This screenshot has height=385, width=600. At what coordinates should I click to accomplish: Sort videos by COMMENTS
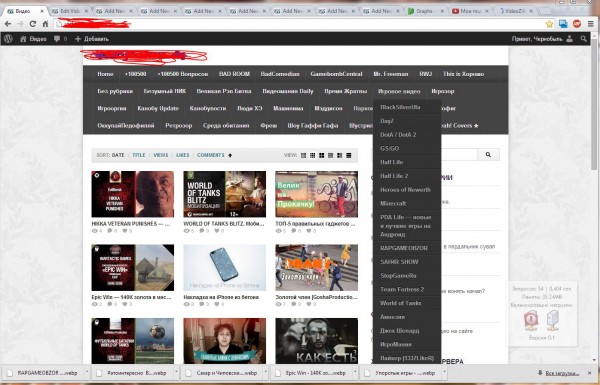point(210,155)
